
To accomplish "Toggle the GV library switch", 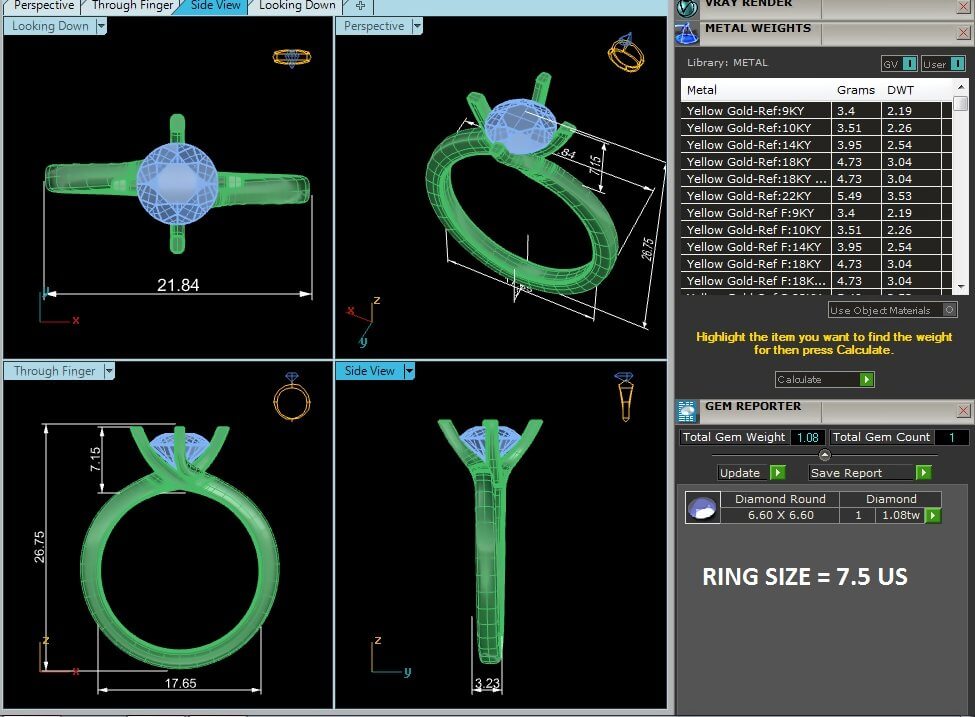I will pos(909,64).
